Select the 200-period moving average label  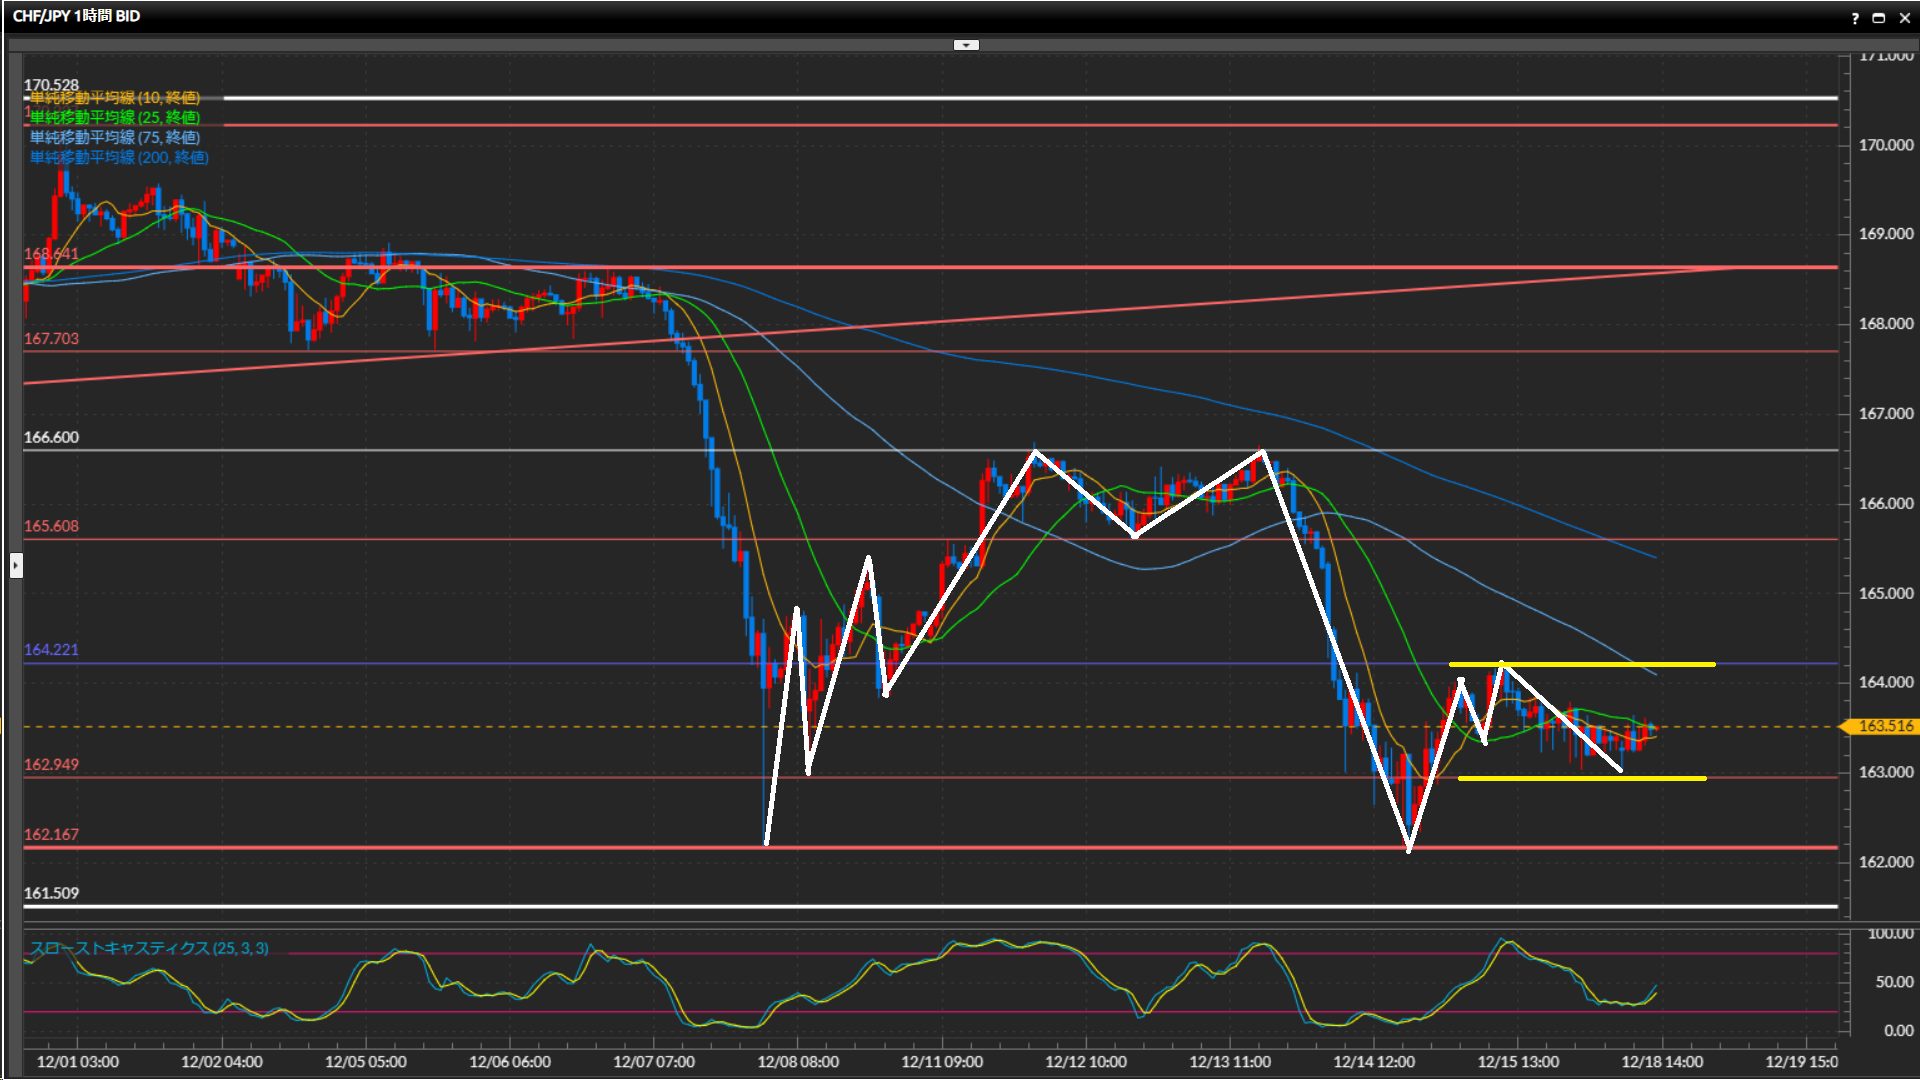pyautogui.click(x=118, y=158)
